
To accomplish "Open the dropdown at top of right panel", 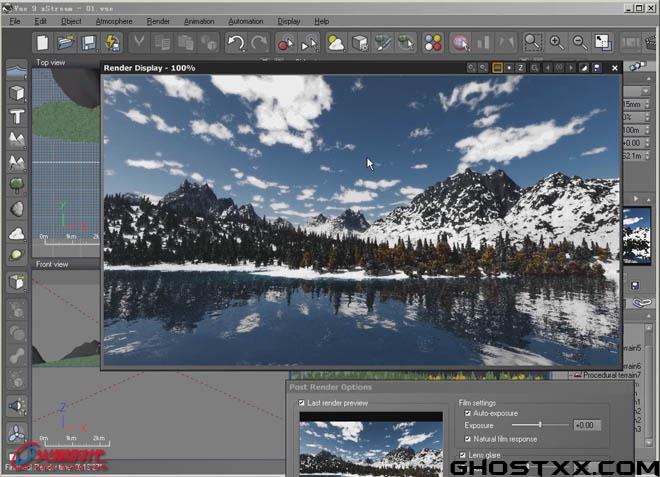I will tap(645, 91).
